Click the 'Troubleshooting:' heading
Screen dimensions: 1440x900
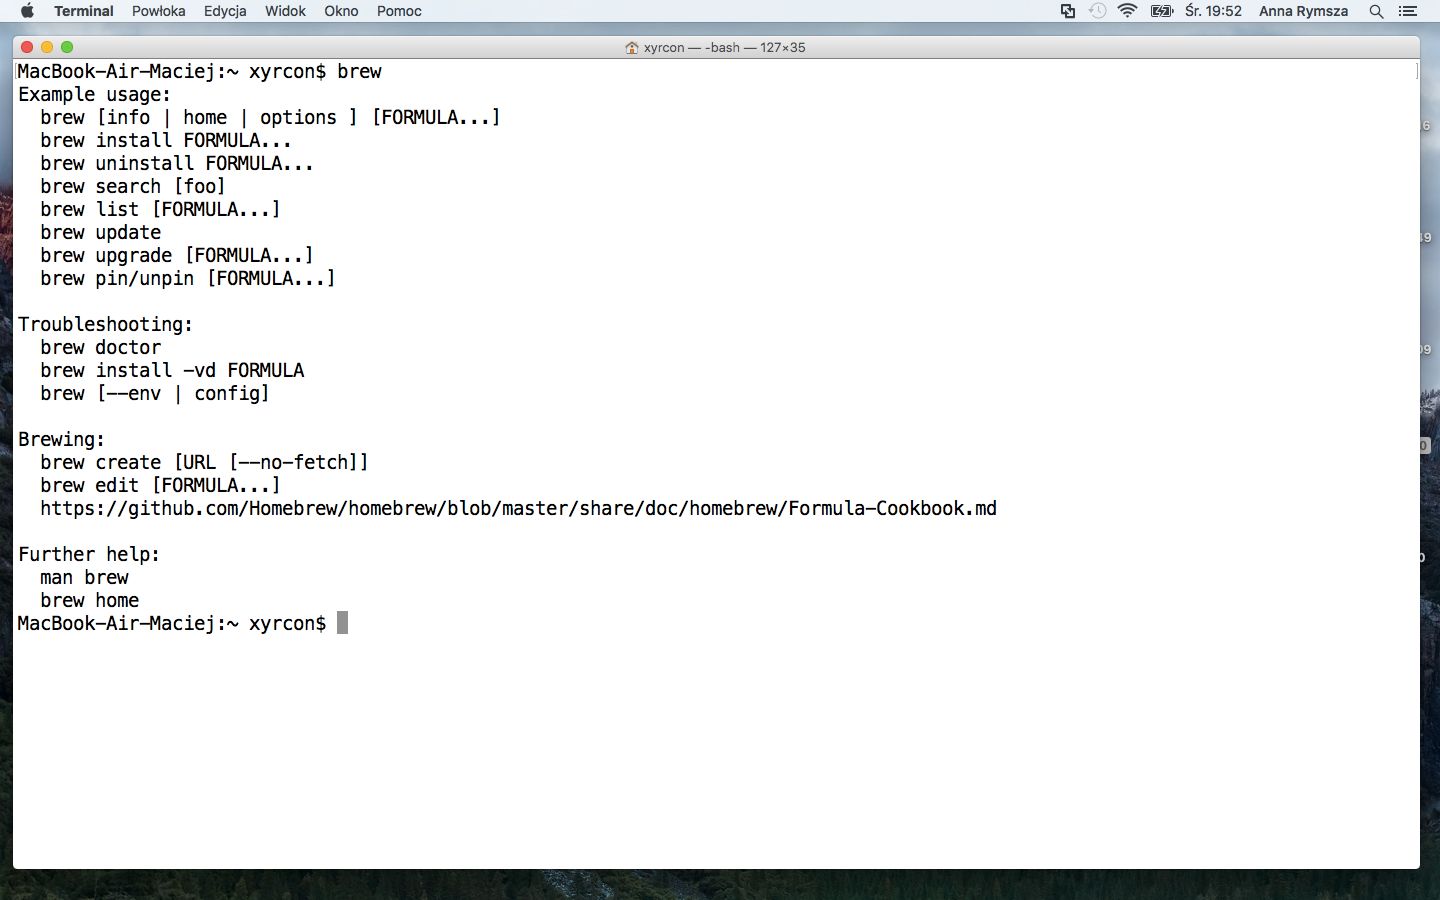pyautogui.click(x=105, y=324)
